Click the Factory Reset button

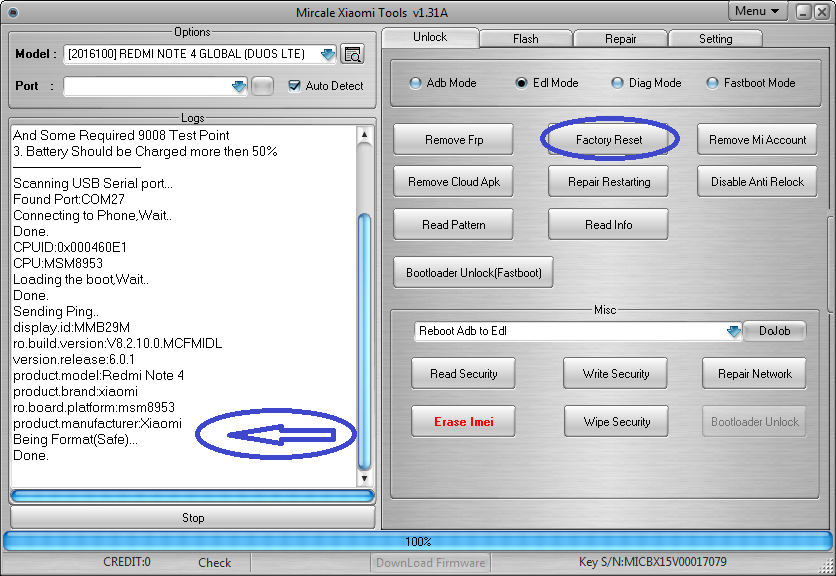click(609, 140)
